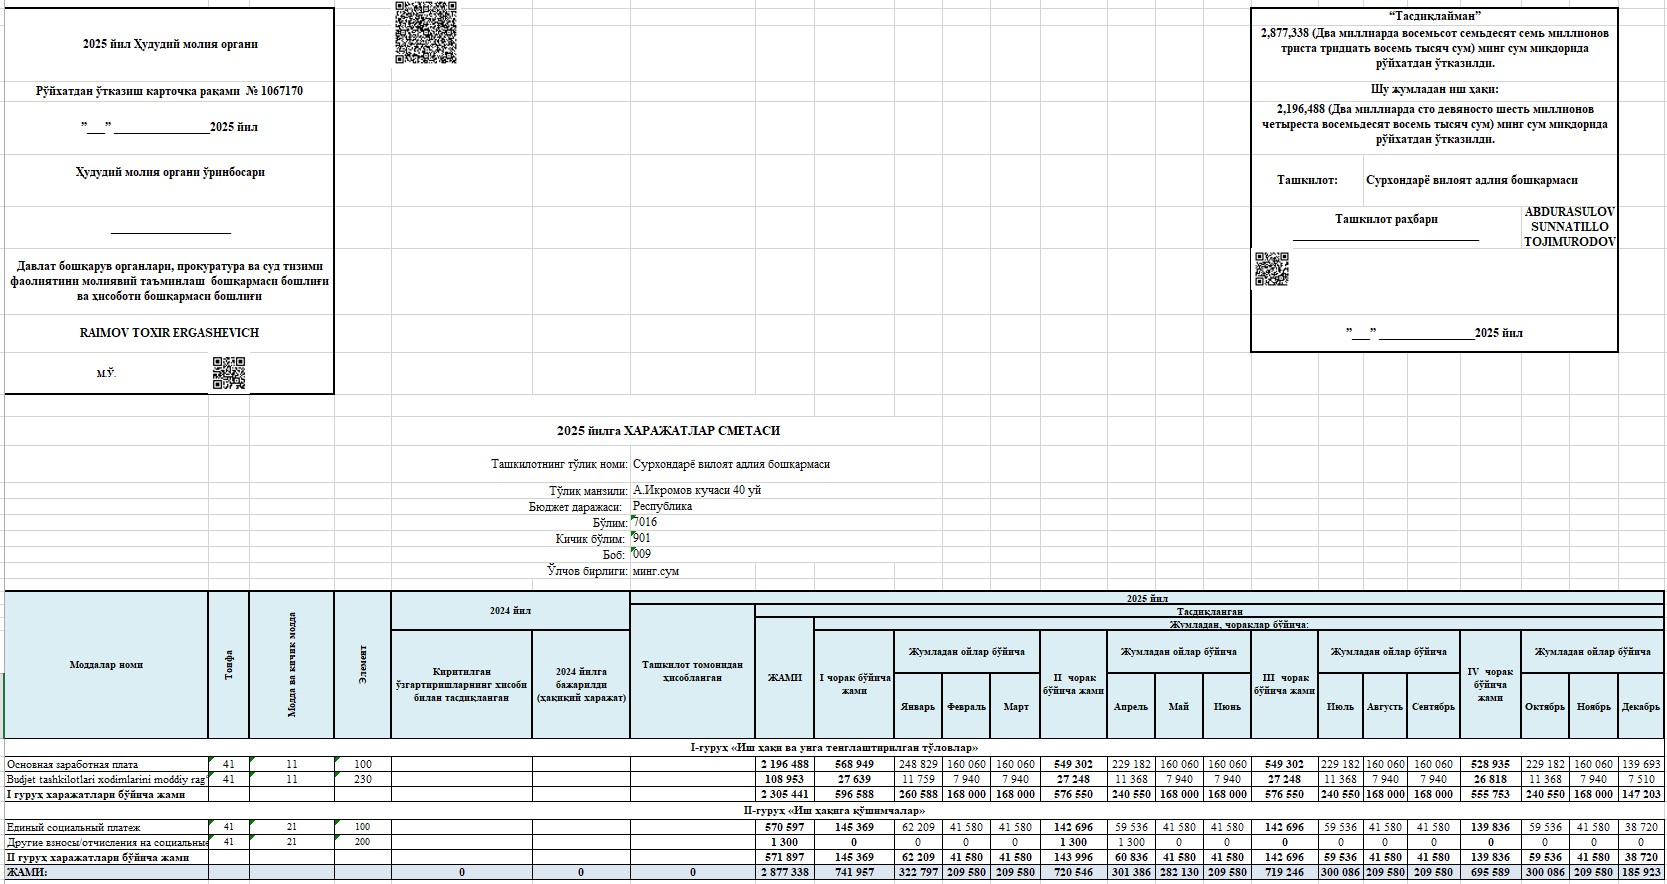The image size is (1667, 884).
Task: Click January value 248 829
Action: (917, 764)
